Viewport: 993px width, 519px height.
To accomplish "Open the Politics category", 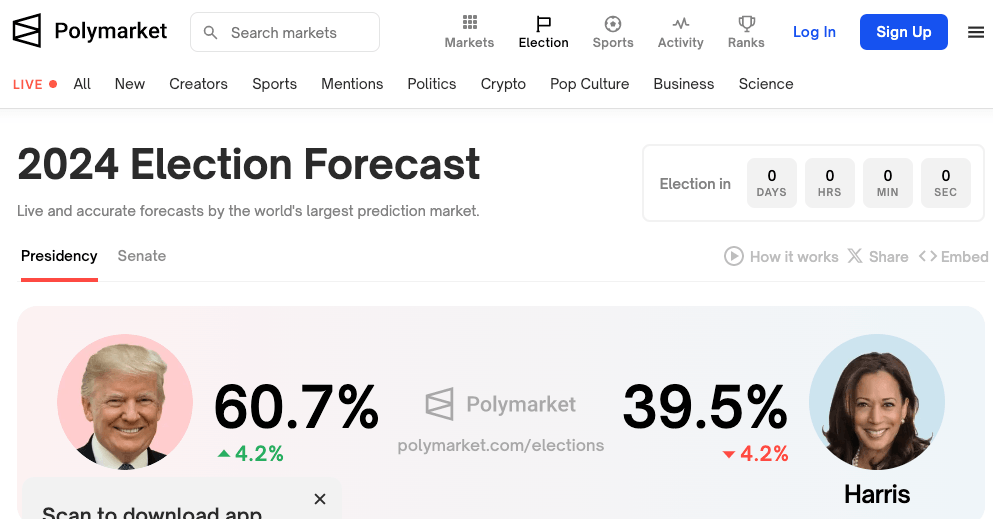I will tap(432, 84).
